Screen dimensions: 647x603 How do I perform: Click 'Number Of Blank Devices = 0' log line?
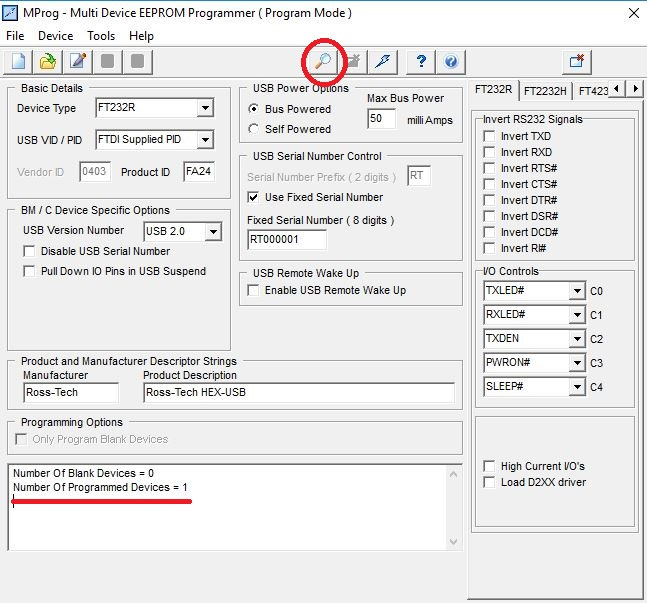[x=83, y=473]
